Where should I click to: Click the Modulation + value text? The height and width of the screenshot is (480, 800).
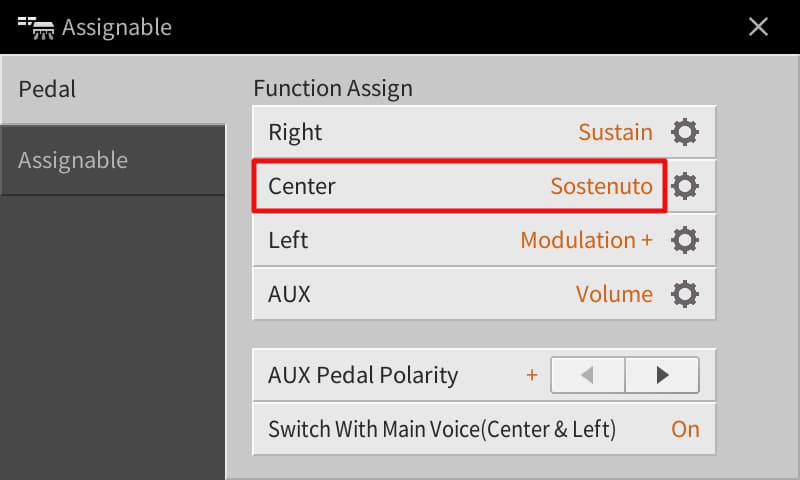pyautogui.click(x=586, y=240)
